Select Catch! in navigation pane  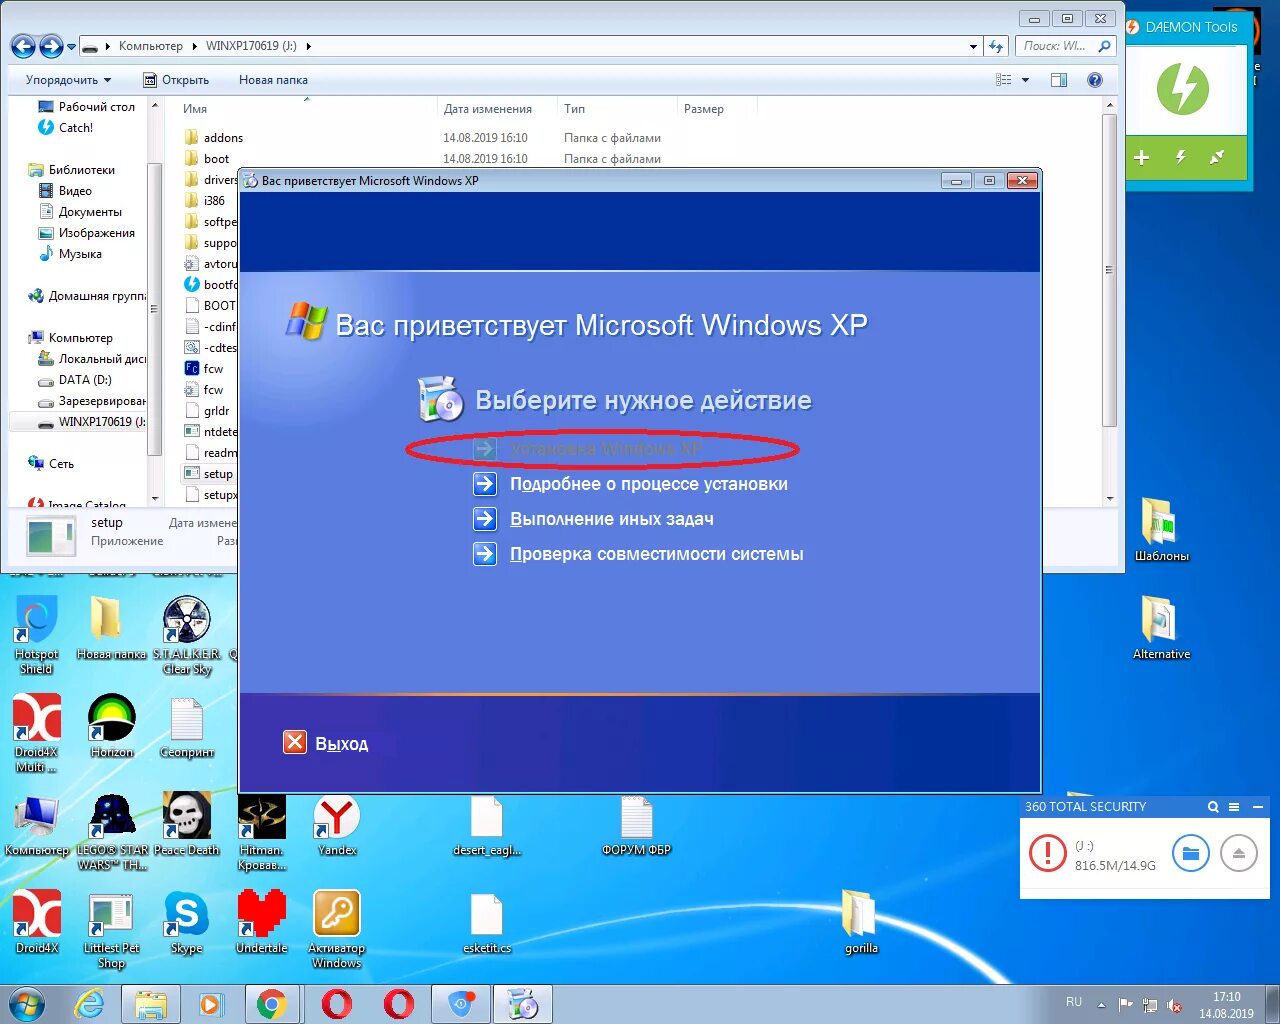(65, 128)
